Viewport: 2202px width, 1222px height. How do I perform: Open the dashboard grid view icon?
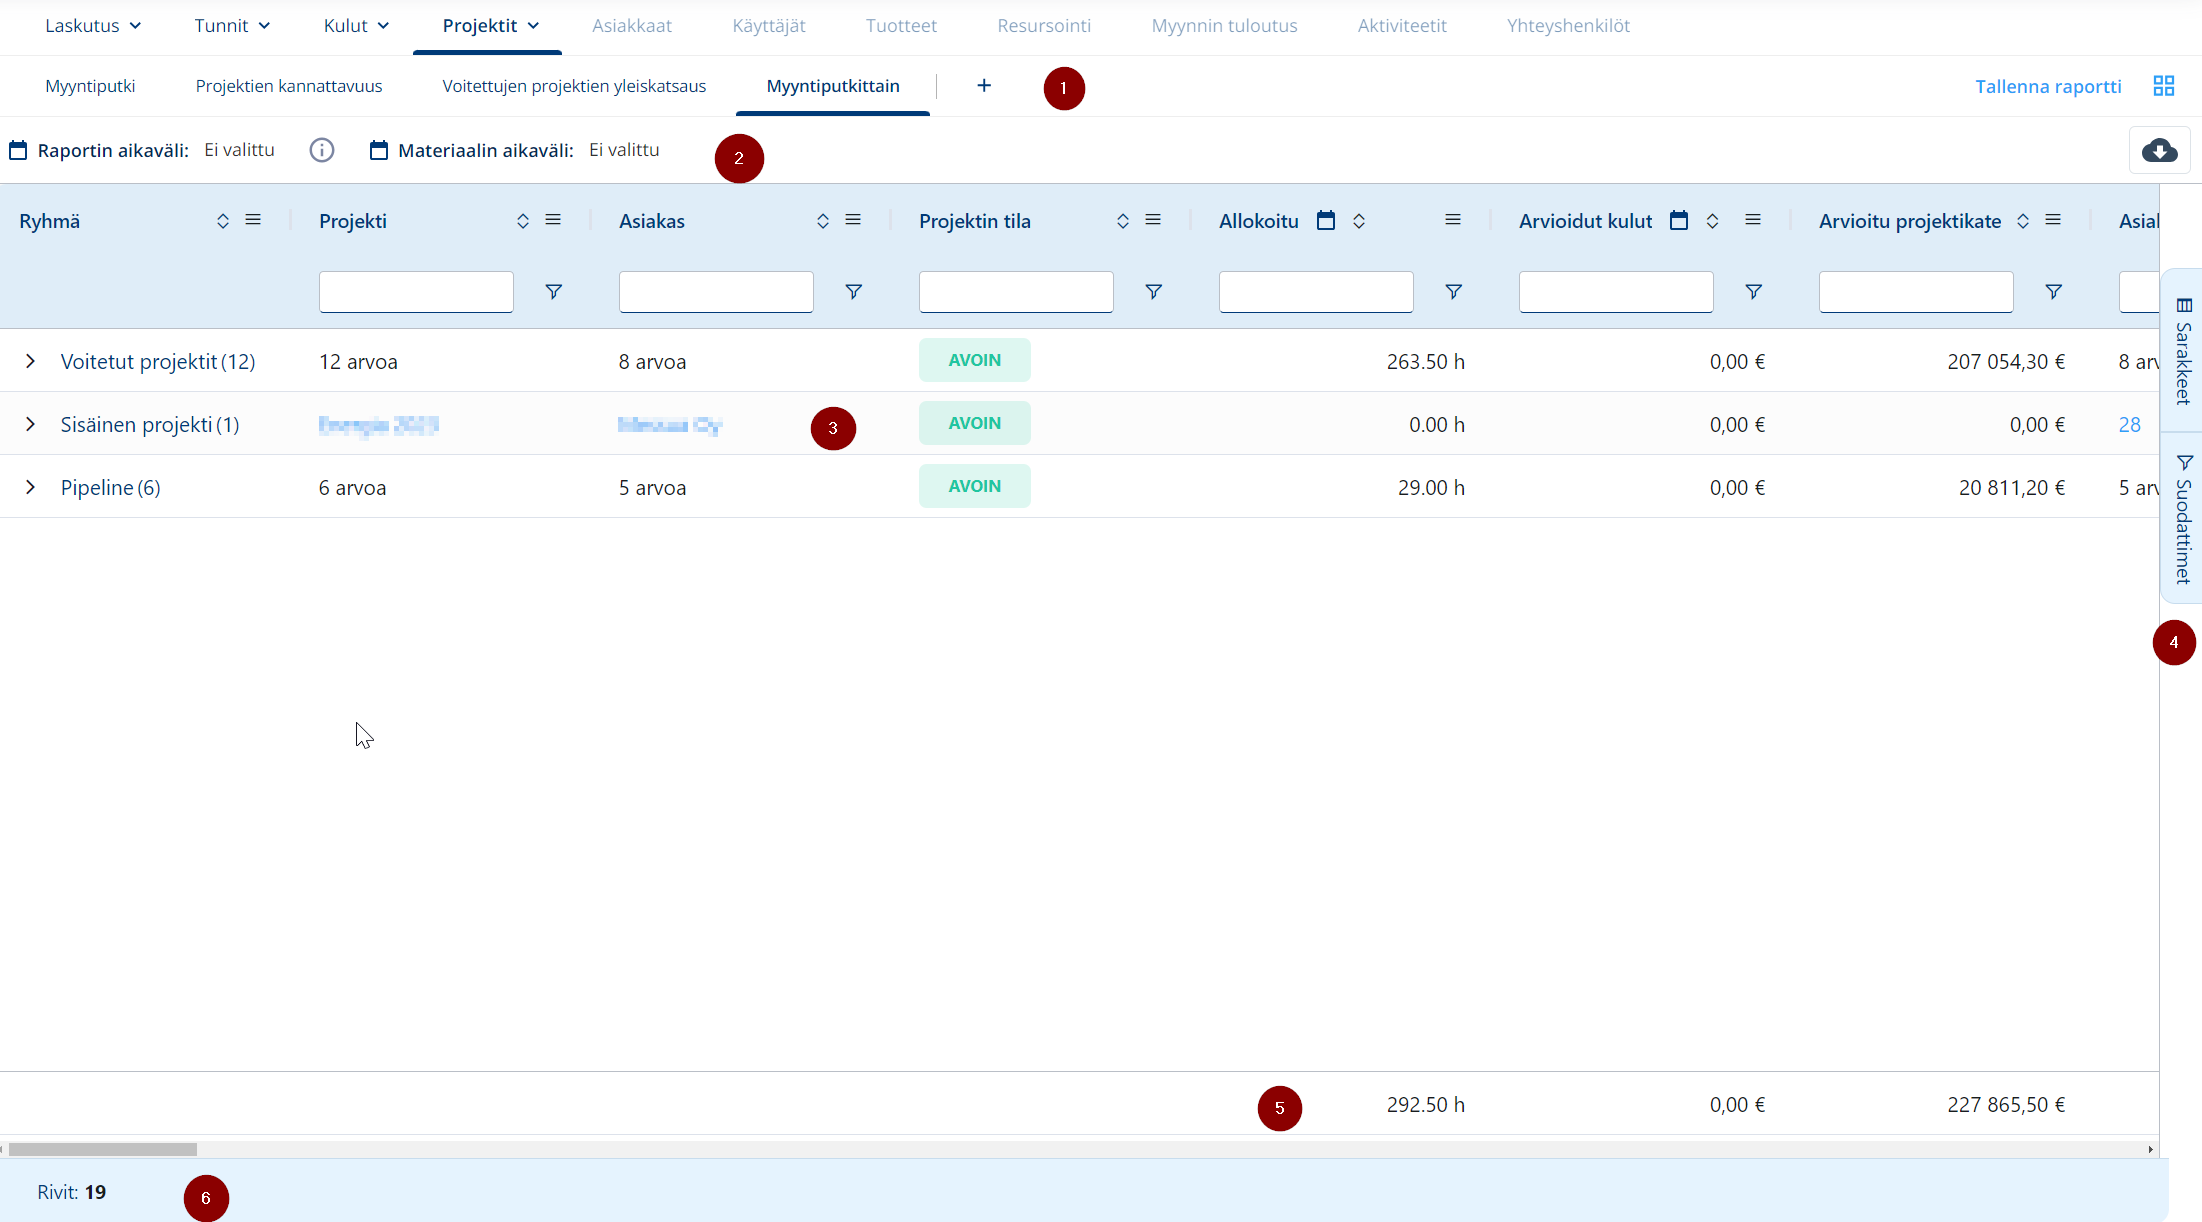2164,86
